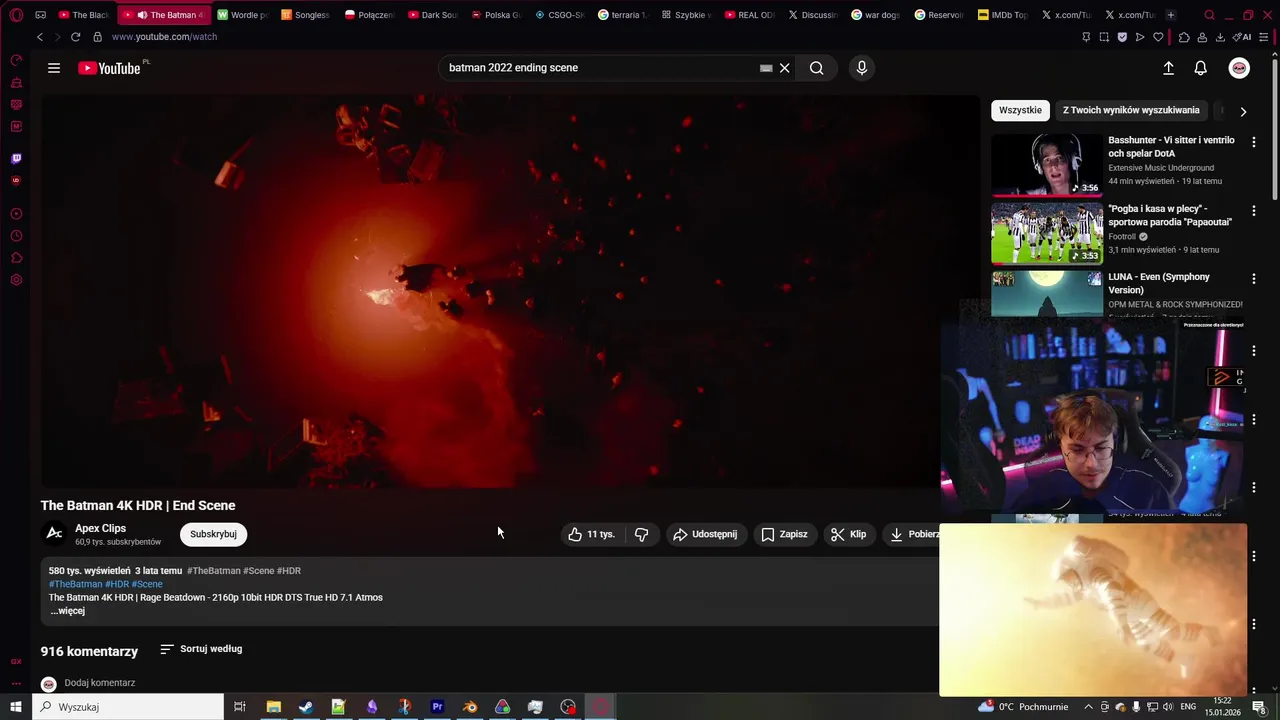The height and width of the screenshot is (720, 1280).
Task: Focus the batman 2022 ending scene search field
Action: point(600,68)
